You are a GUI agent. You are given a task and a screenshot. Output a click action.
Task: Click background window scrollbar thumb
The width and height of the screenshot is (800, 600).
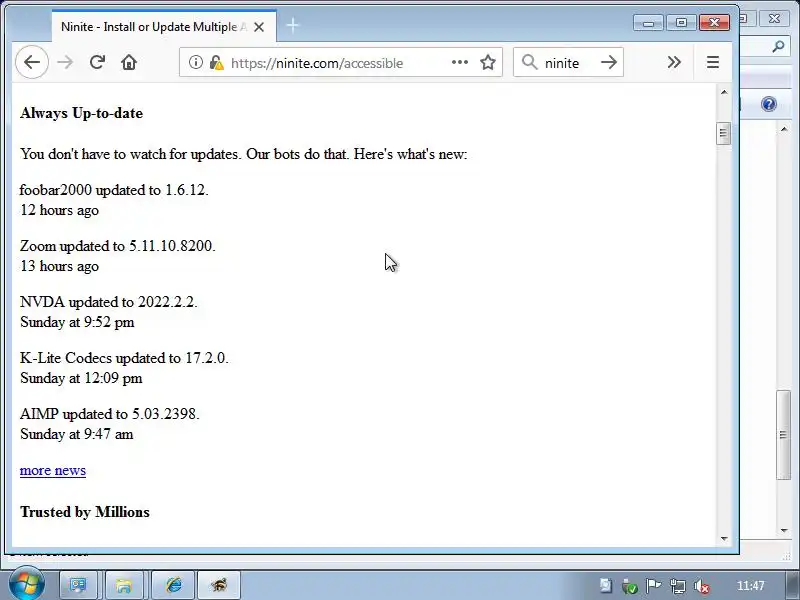coord(784,435)
